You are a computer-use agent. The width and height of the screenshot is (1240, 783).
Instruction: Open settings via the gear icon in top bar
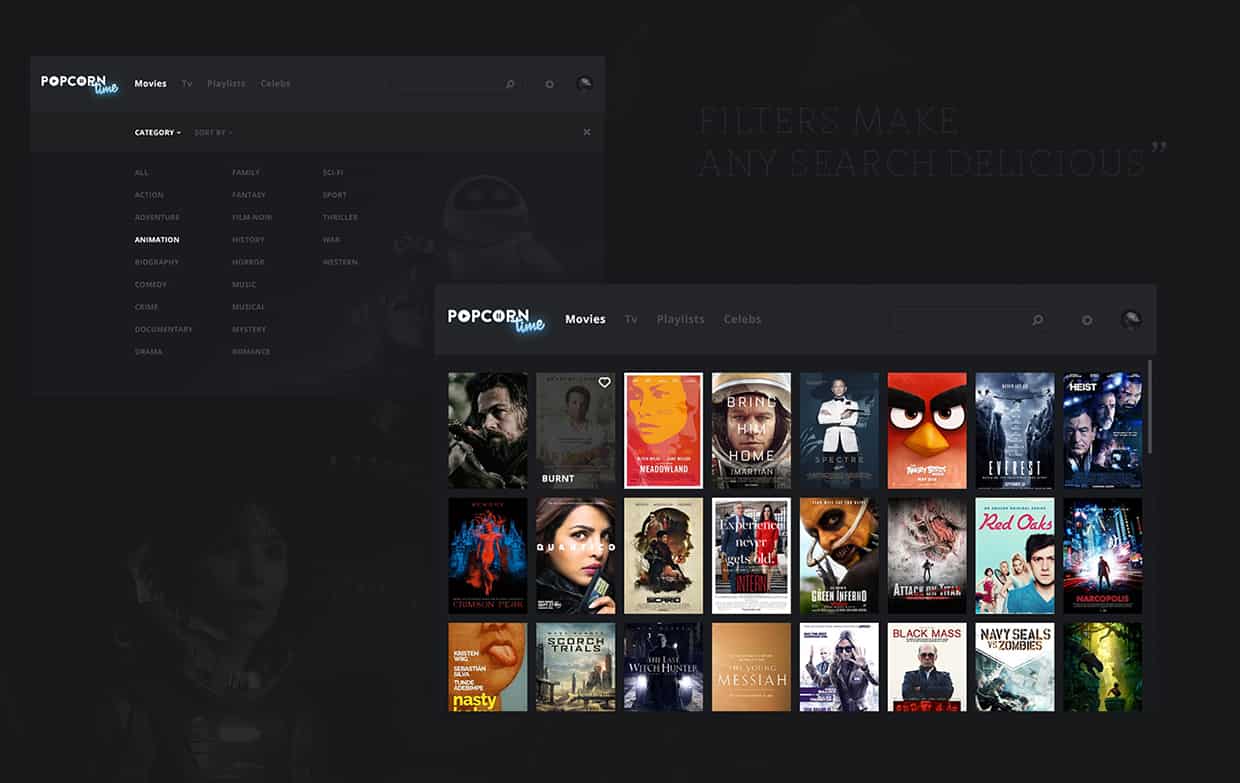548,84
